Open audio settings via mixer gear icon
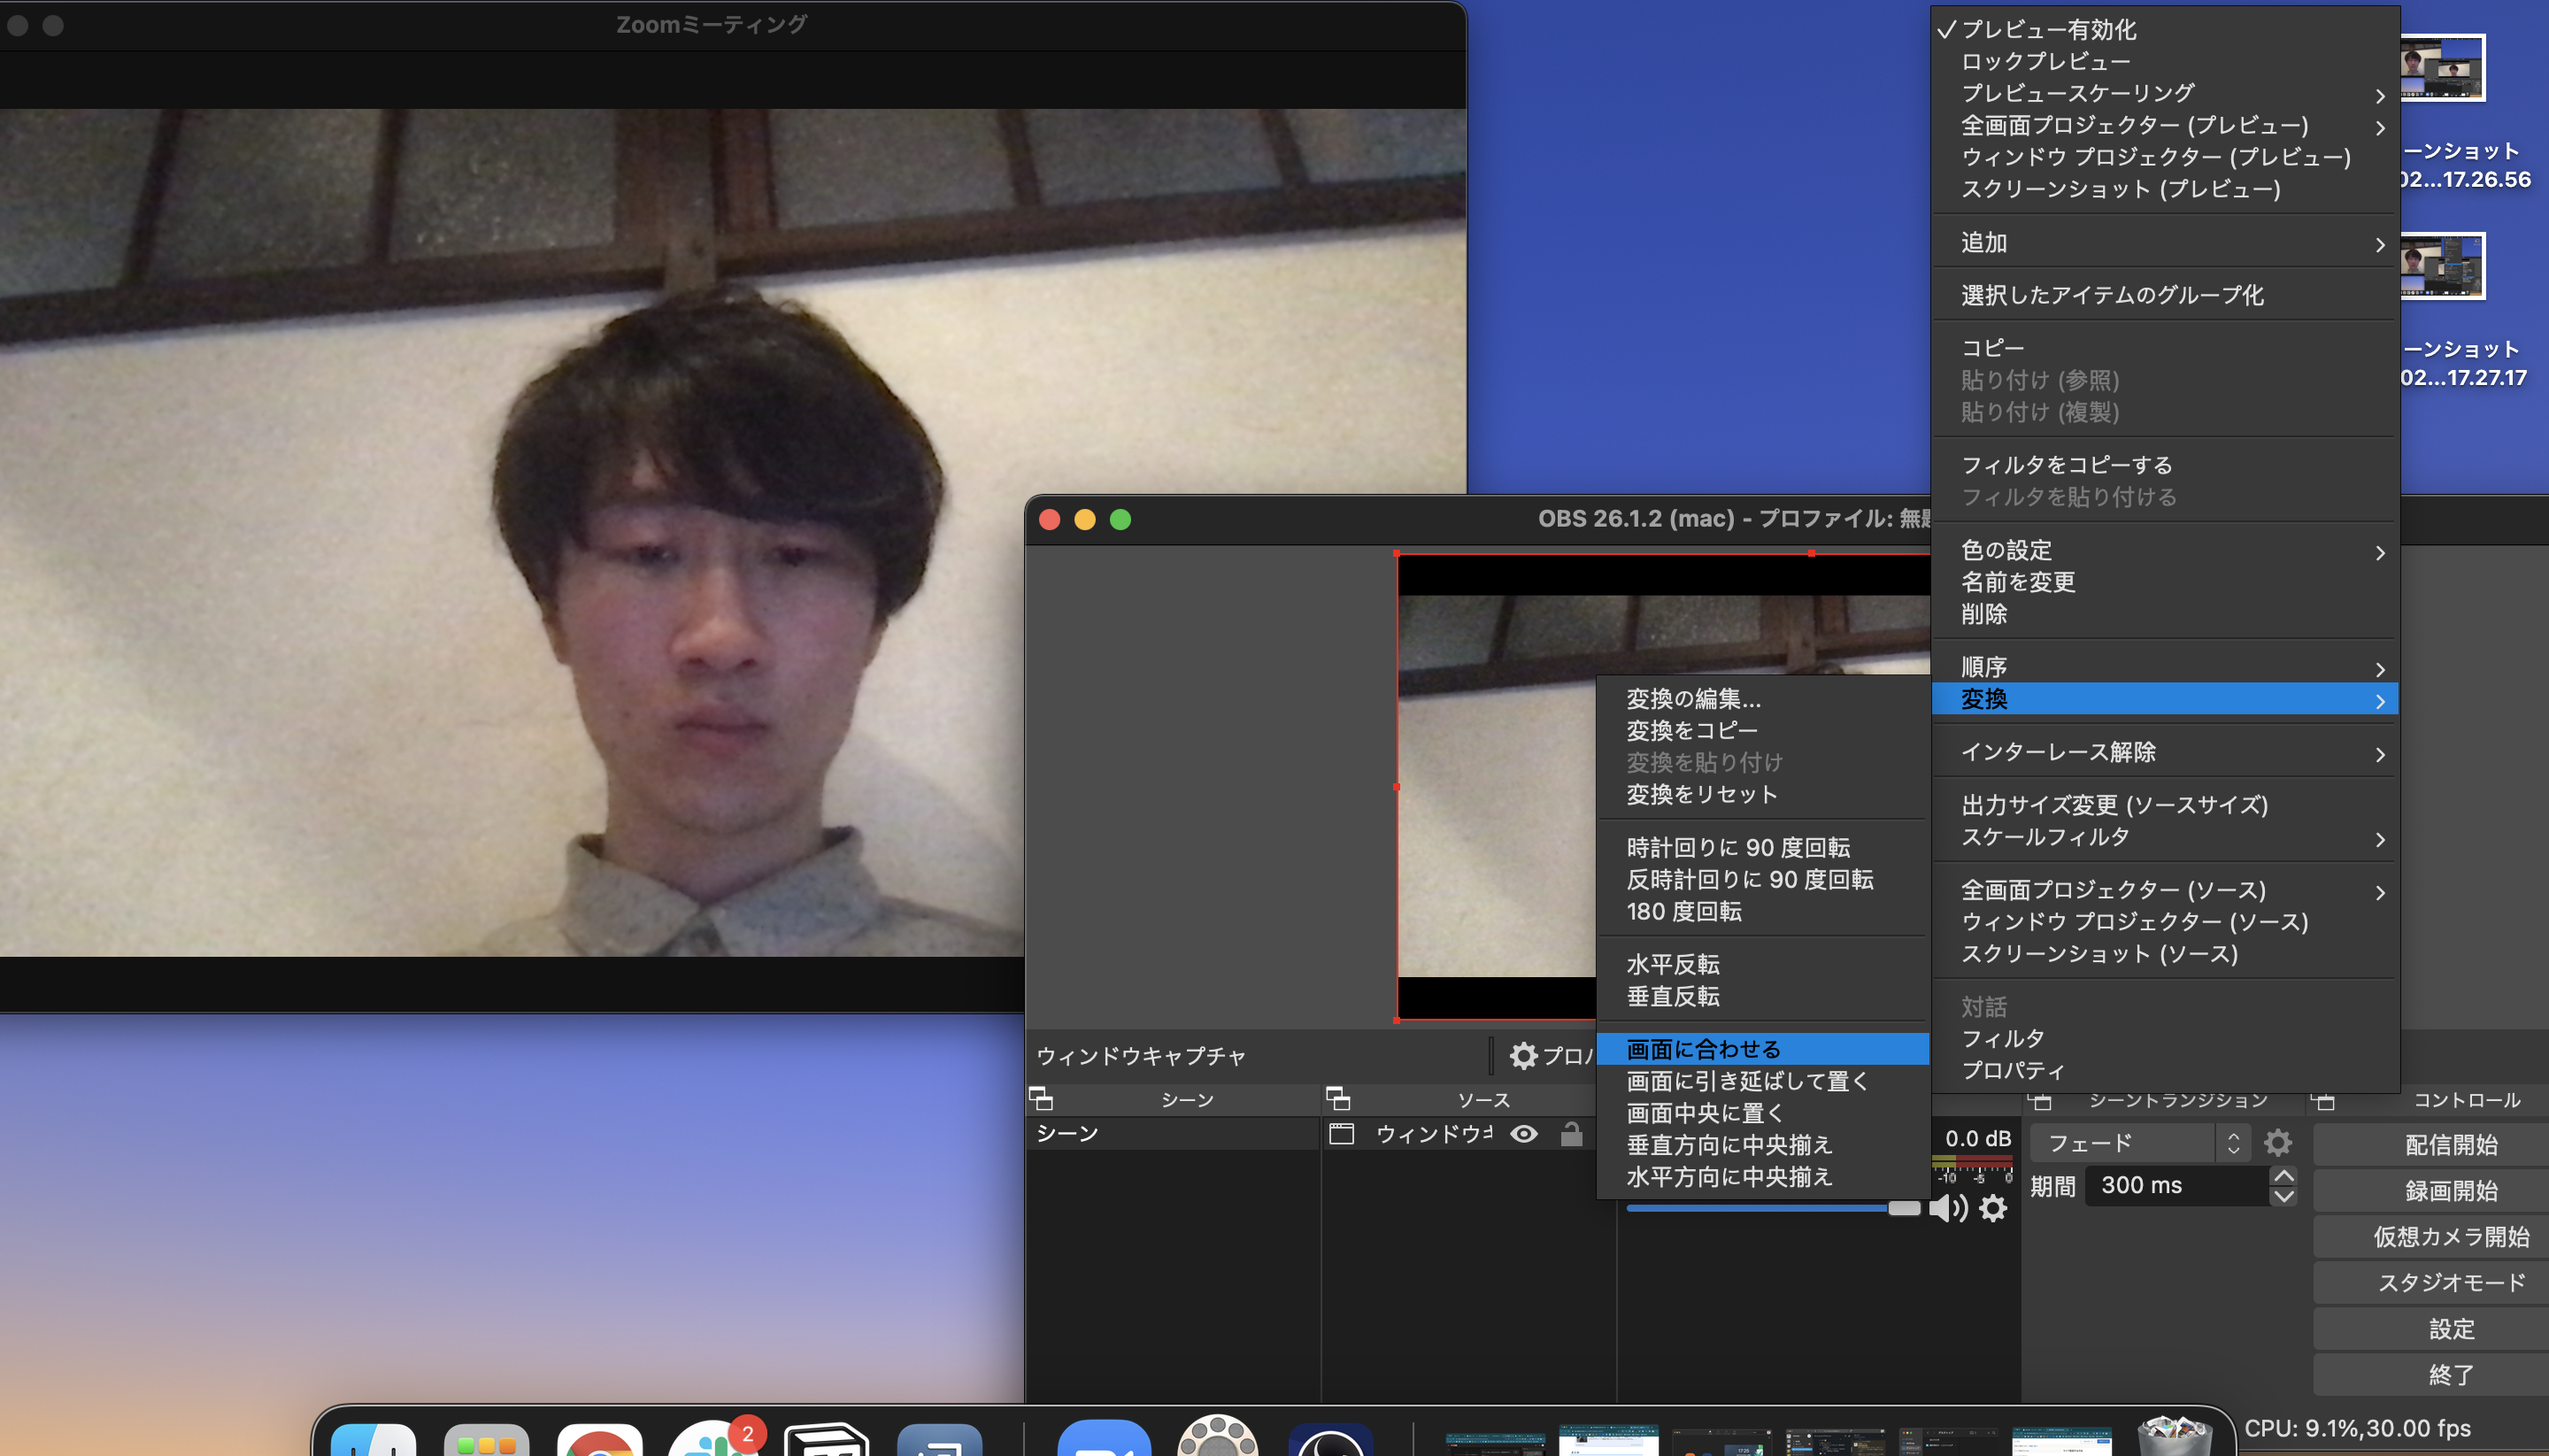 tap(1991, 1207)
